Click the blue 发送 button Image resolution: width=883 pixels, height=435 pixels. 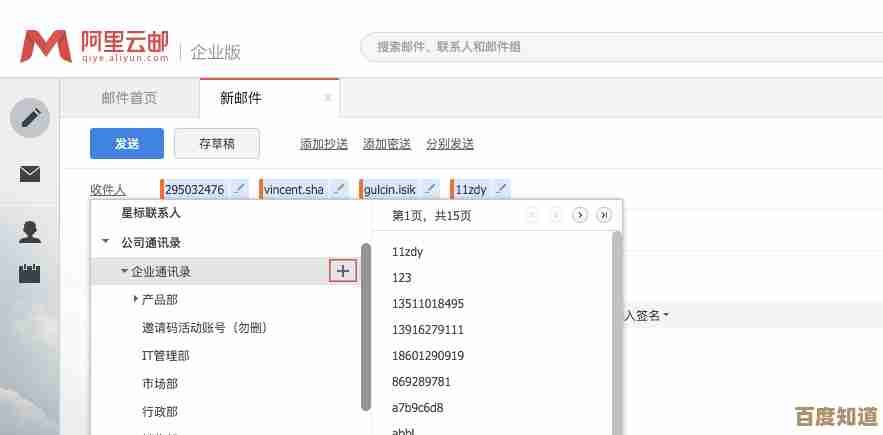coord(126,143)
